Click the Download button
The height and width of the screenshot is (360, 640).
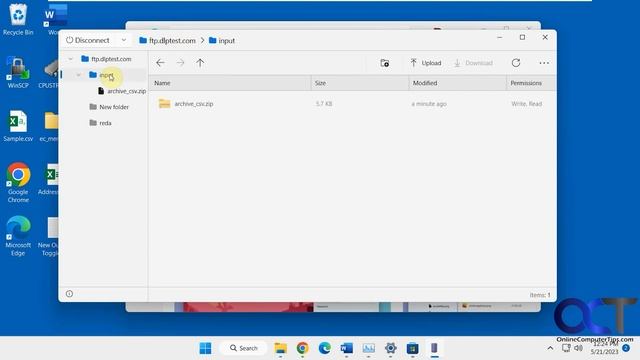click(x=473, y=63)
